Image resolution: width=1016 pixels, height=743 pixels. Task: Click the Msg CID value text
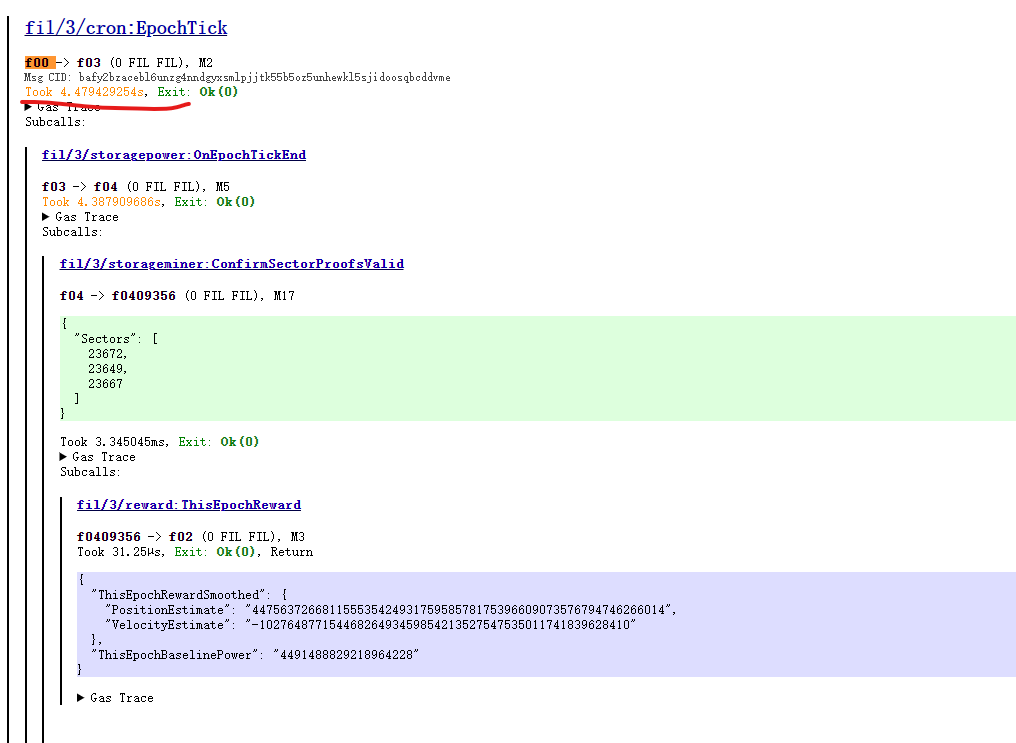(264, 77)
